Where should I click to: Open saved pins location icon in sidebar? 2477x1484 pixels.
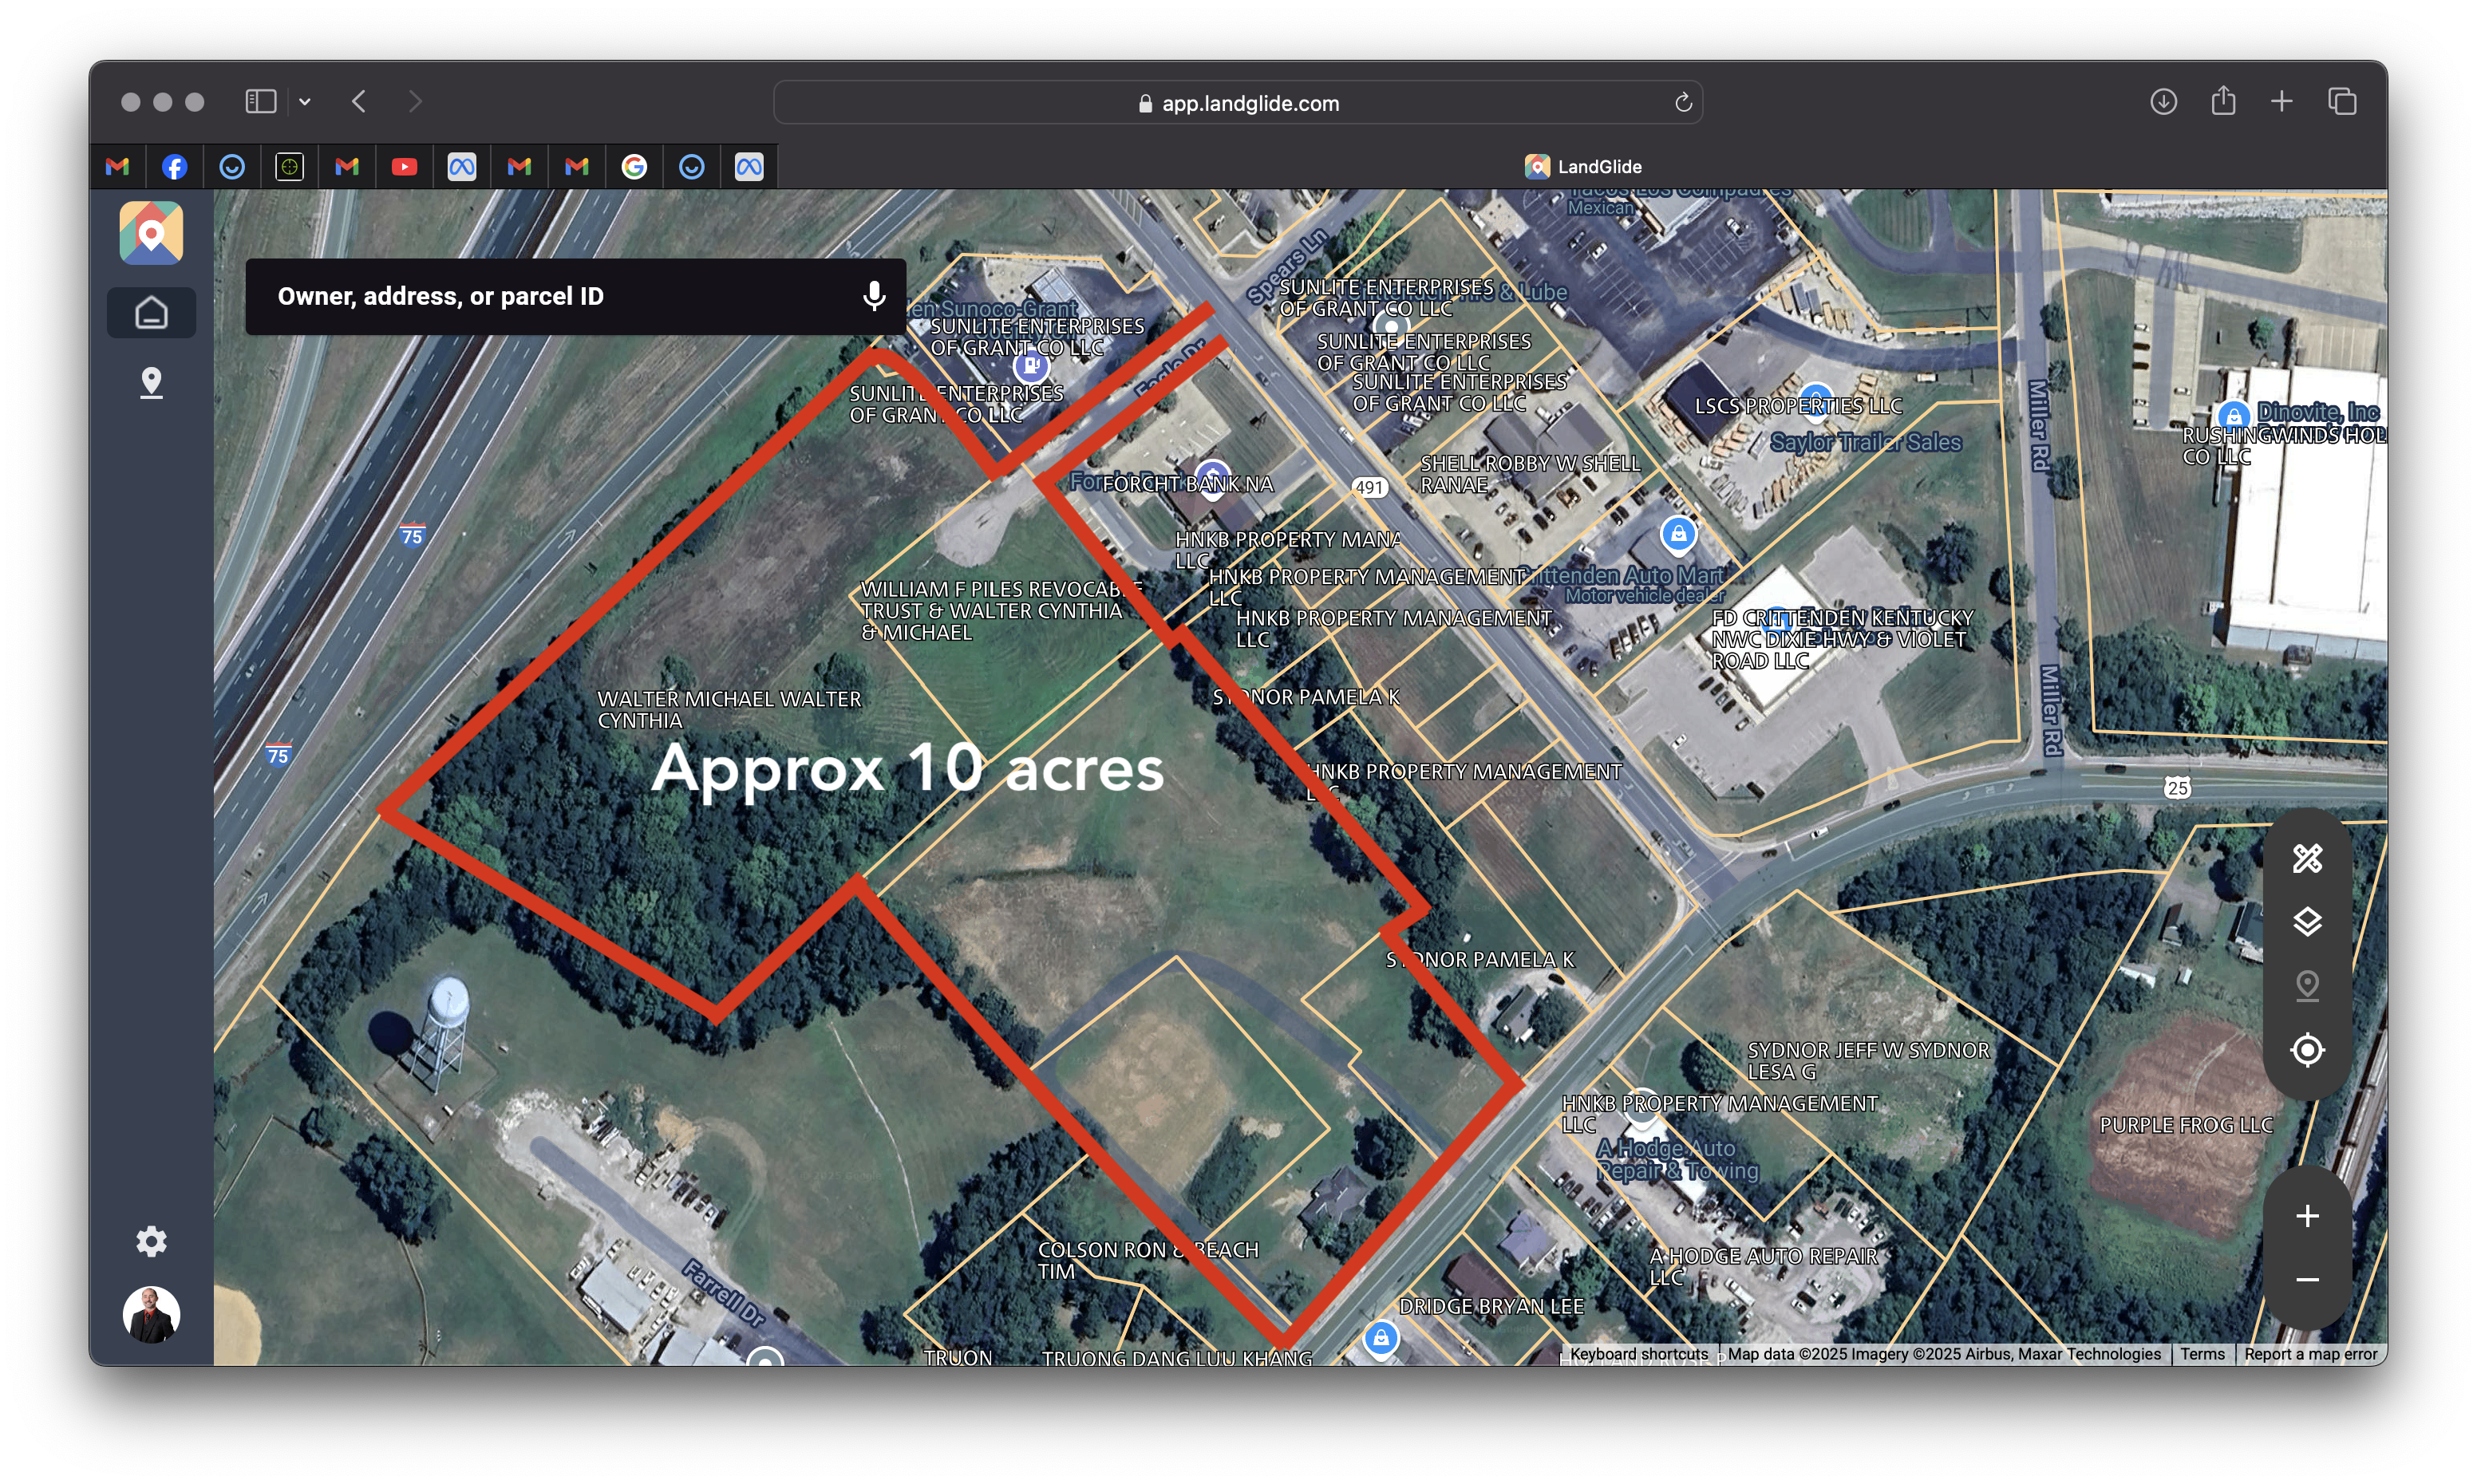coord(151,382)
